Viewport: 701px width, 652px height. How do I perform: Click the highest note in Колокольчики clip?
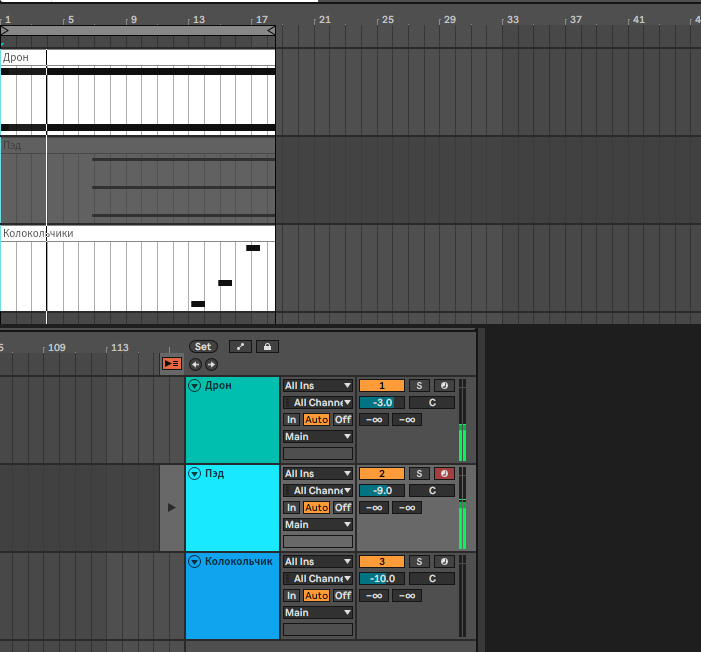pyautogui.click(x=253, y=248)
